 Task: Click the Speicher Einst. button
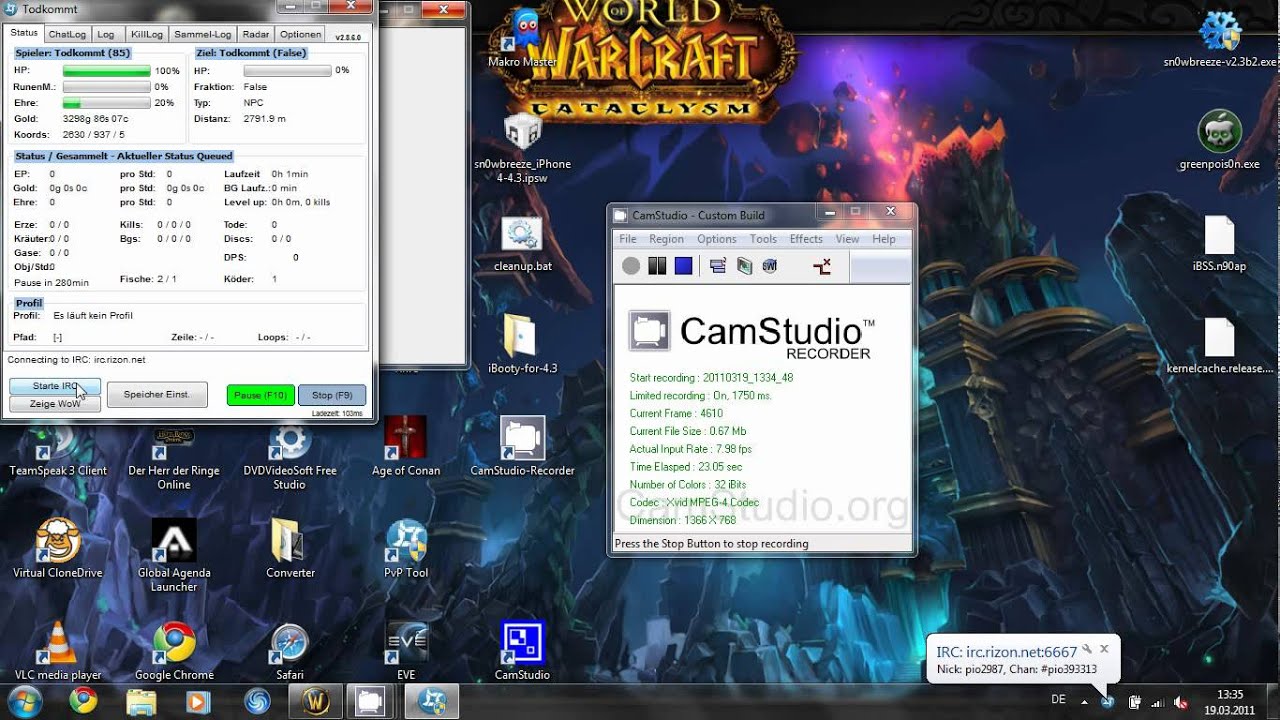tap(157, 395)
